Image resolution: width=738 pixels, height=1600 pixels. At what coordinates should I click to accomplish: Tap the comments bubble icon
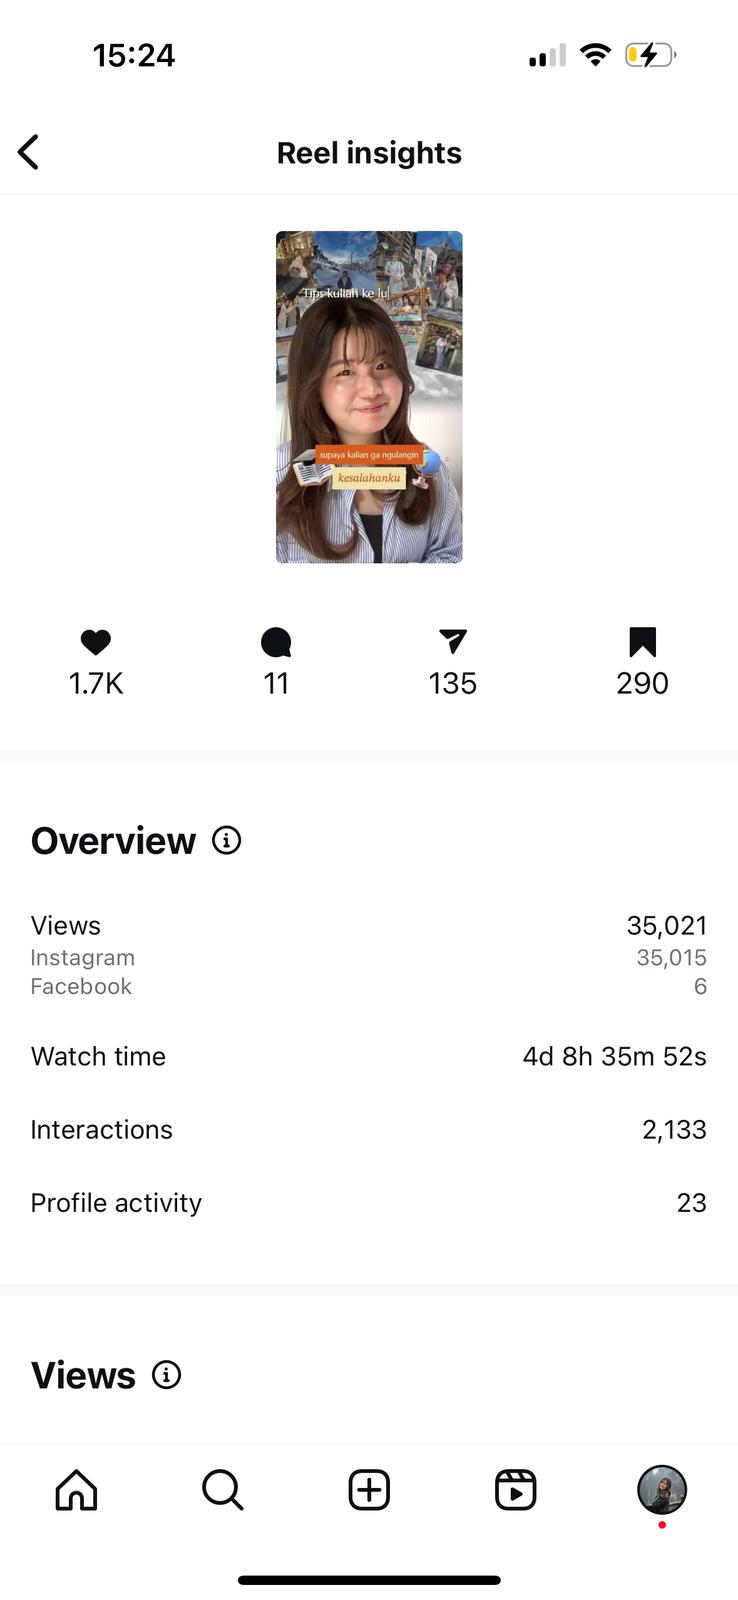276,642
